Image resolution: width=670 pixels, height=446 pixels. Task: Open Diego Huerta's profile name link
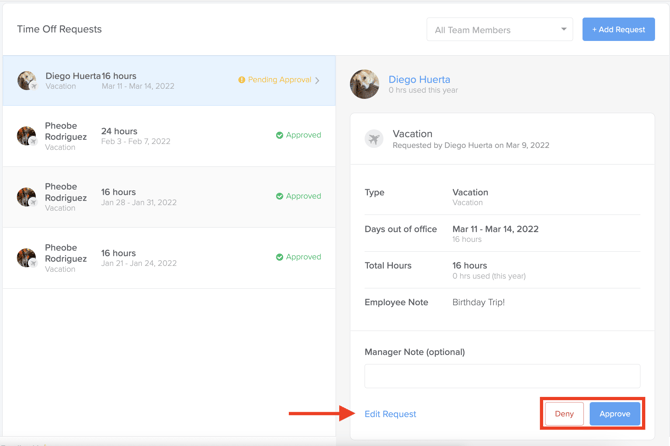click(x=419, y=79)
